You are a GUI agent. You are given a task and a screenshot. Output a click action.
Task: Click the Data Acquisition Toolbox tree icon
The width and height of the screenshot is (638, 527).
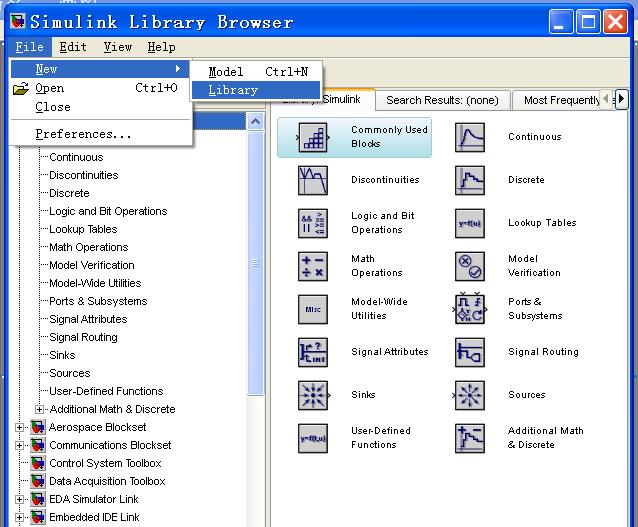38,481
